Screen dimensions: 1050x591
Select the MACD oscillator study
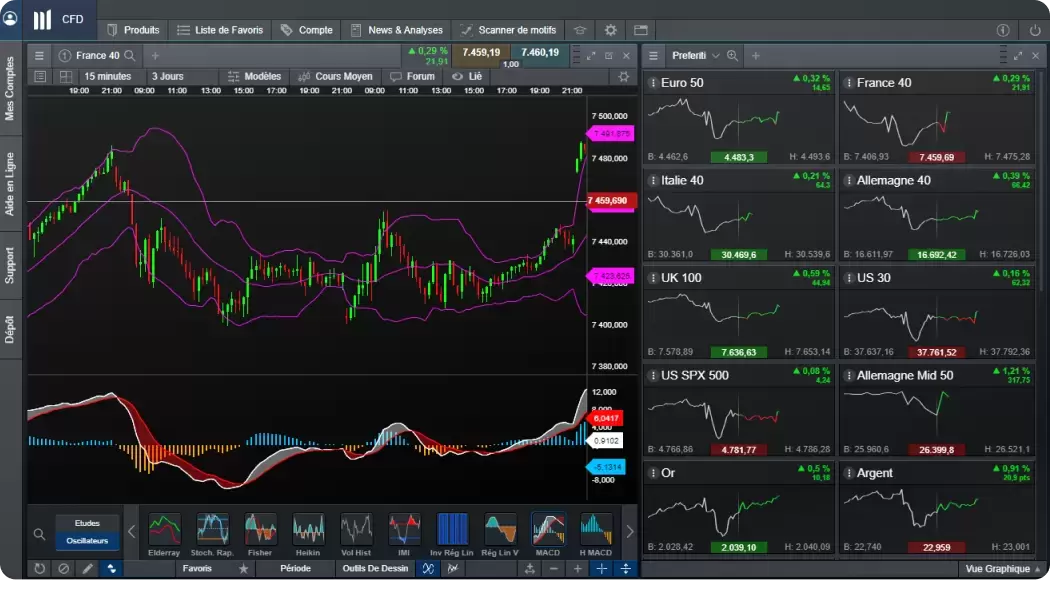pyautogui.click(x=547, y=531)
